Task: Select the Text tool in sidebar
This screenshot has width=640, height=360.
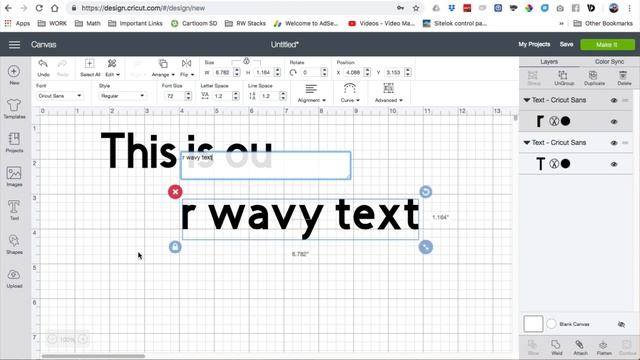Action: 14,210
